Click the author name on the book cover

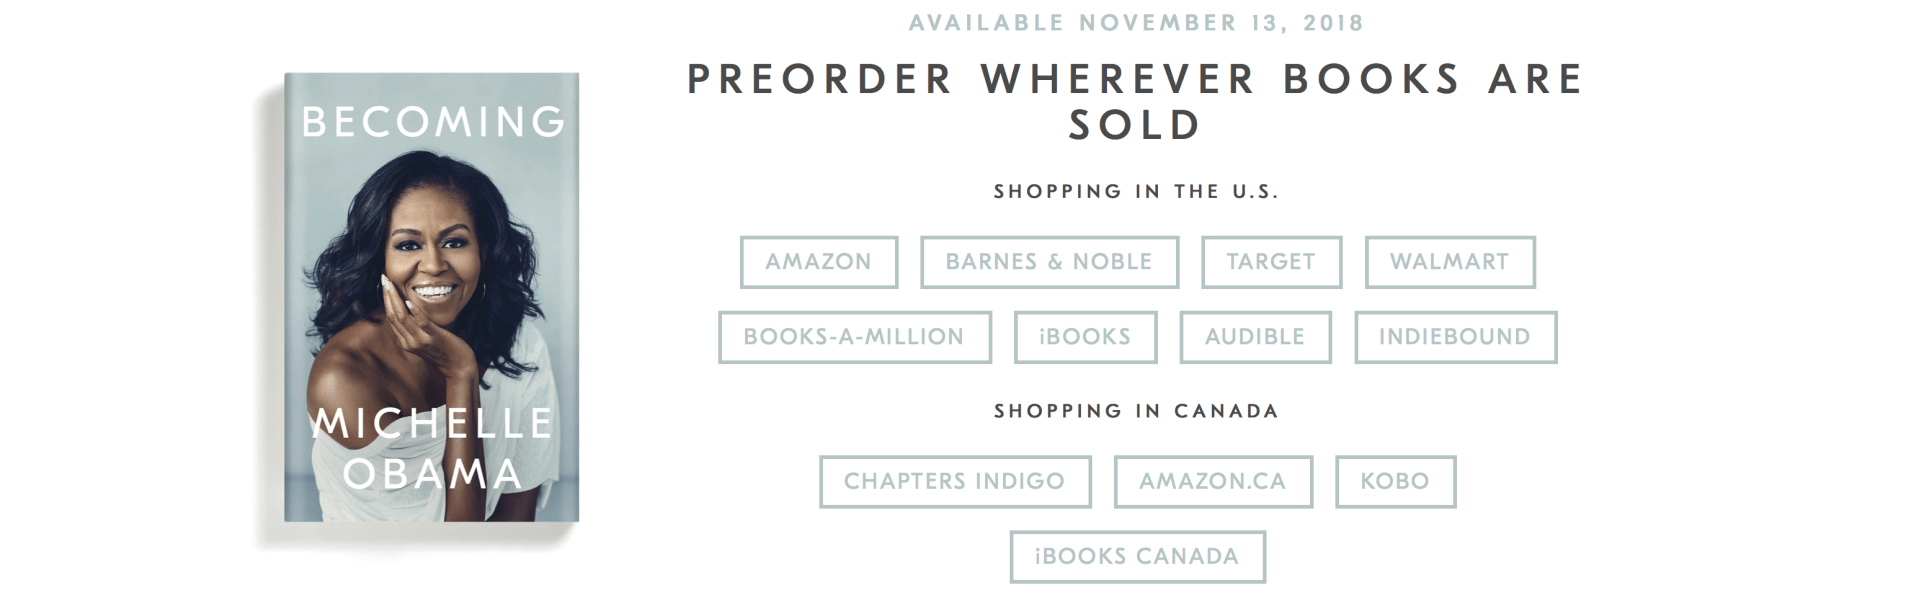[x=431, y=448]
